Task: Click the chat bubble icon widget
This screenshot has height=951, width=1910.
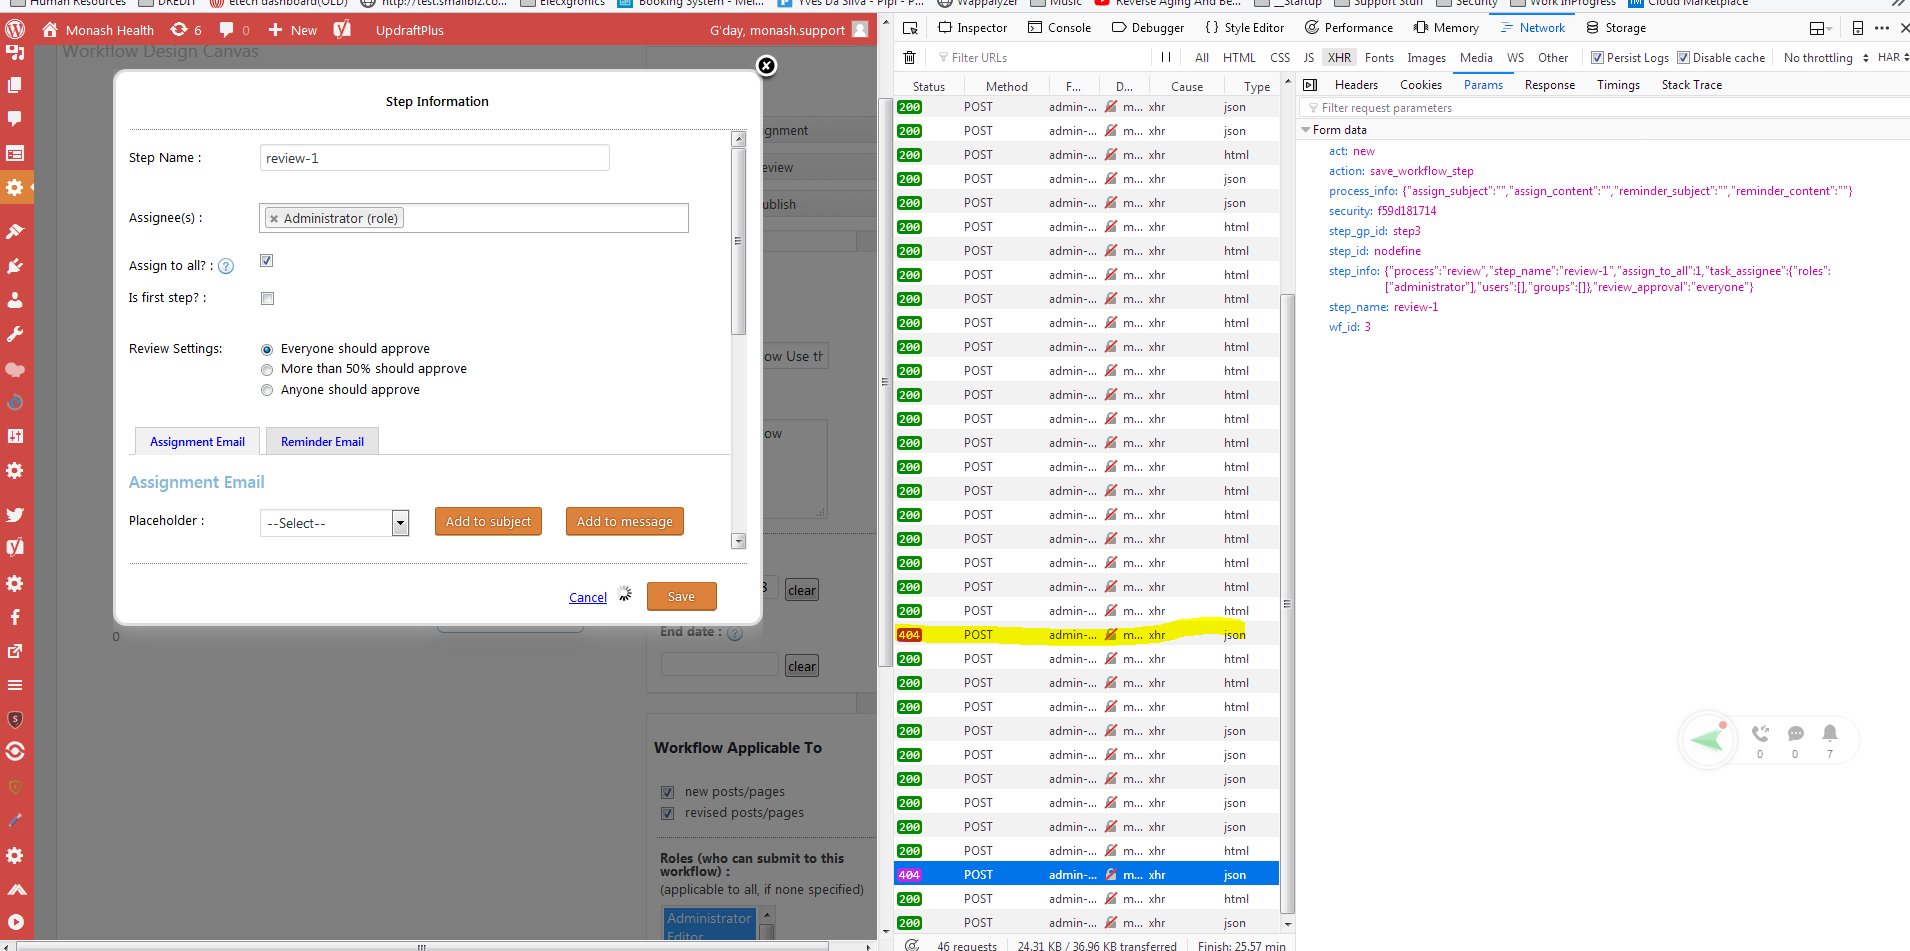Action: coord(1795,733)
